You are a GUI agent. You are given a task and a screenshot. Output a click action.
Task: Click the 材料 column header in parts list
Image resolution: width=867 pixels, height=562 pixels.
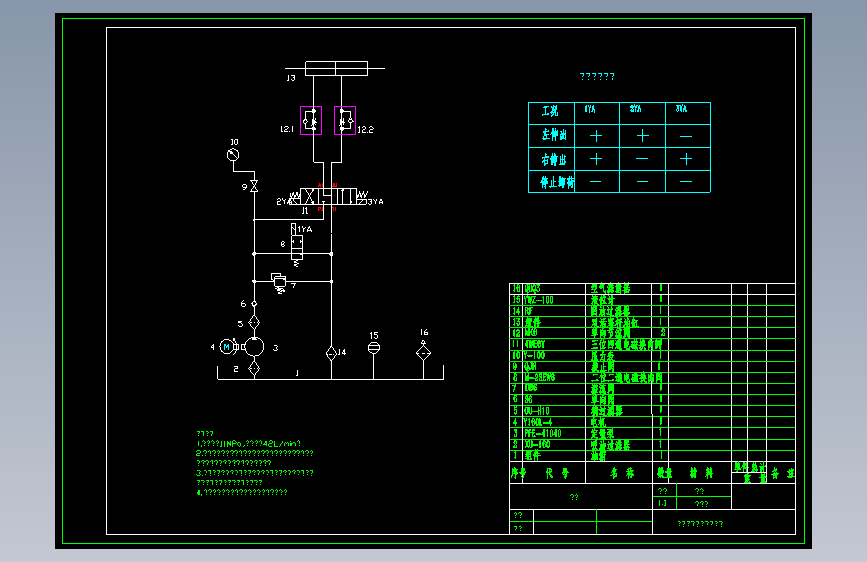pos(701,473)
